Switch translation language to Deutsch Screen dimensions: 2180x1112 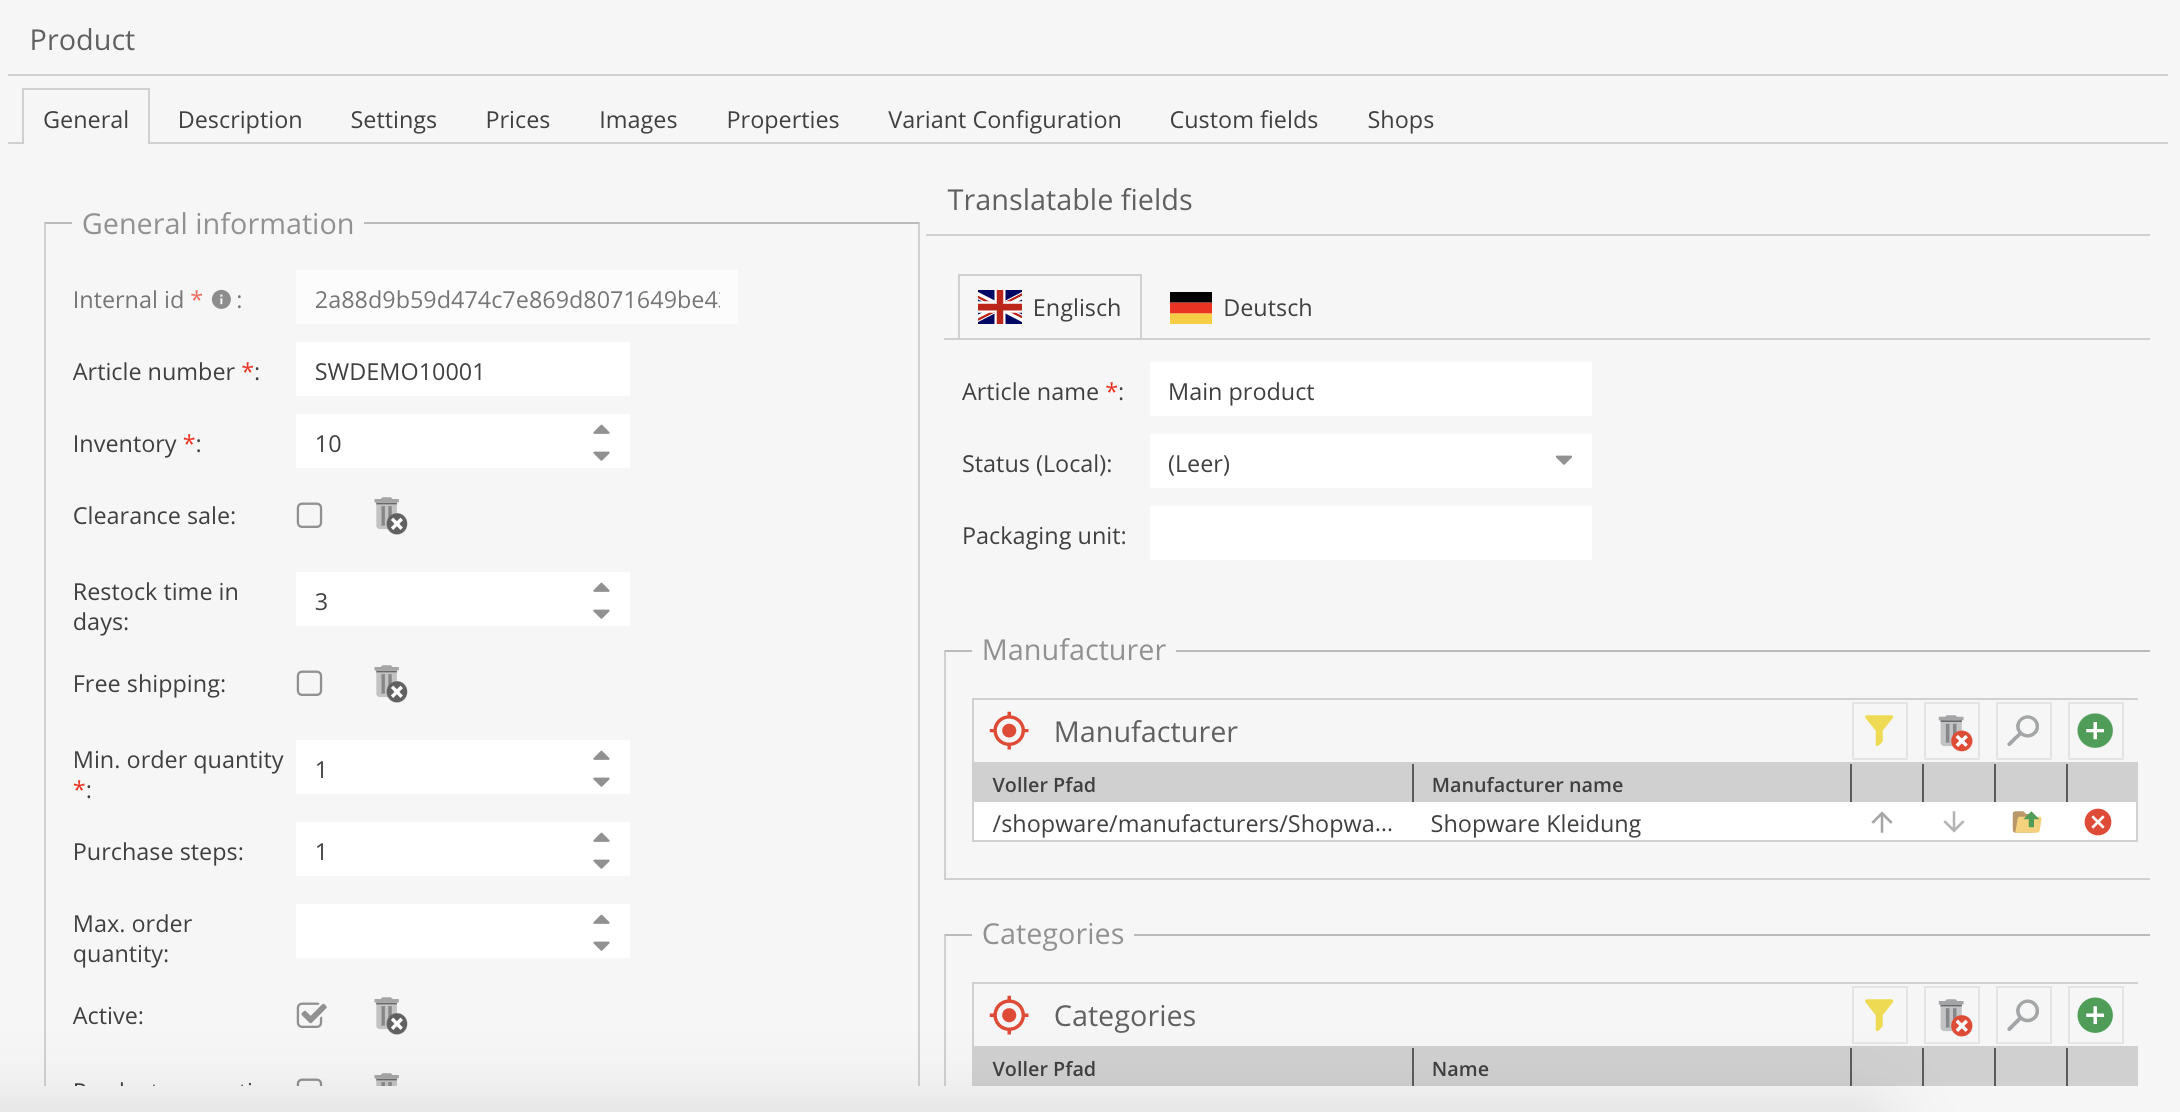[x=1241, y=308]
